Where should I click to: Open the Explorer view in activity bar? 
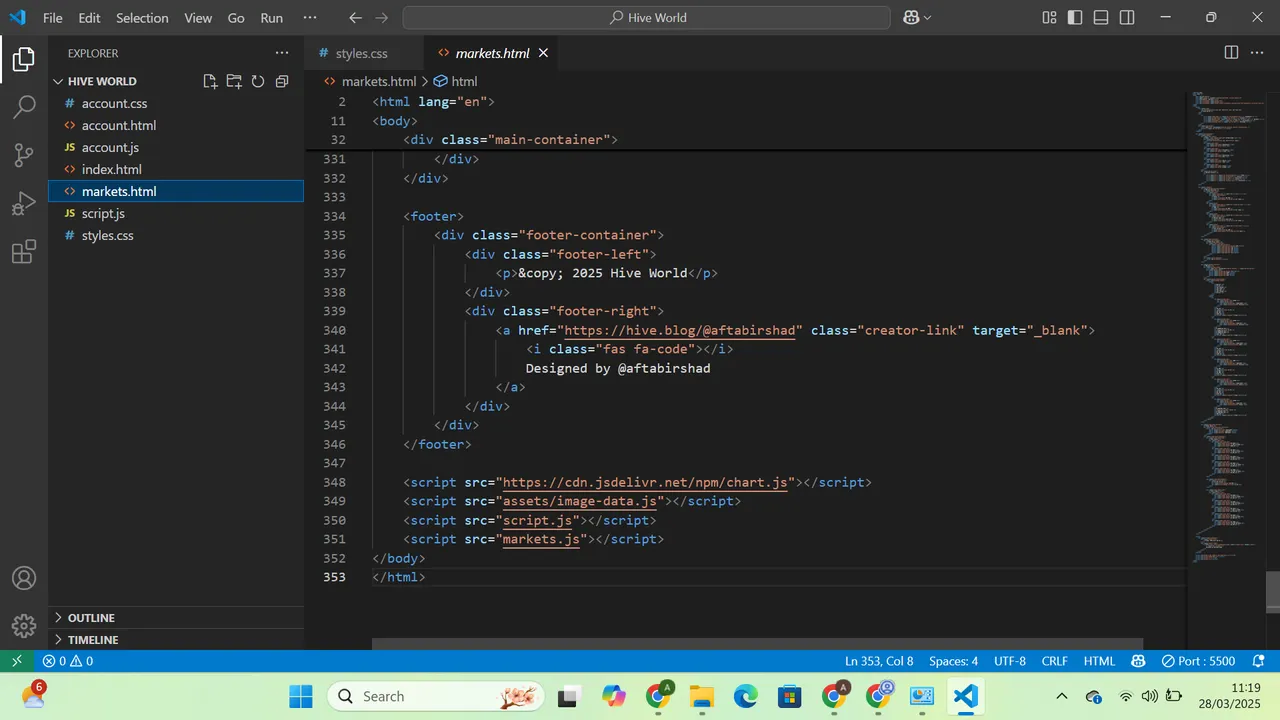click(x=24, y=60)
